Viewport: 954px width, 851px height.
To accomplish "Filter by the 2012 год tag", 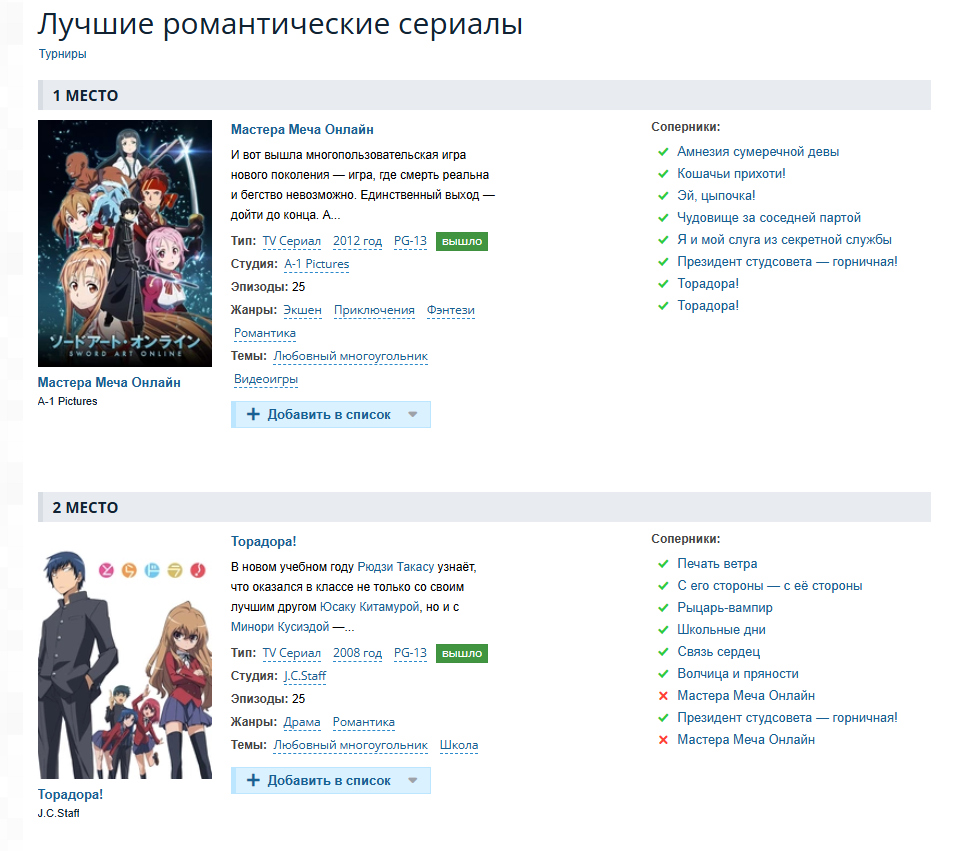I will point(357,241).
